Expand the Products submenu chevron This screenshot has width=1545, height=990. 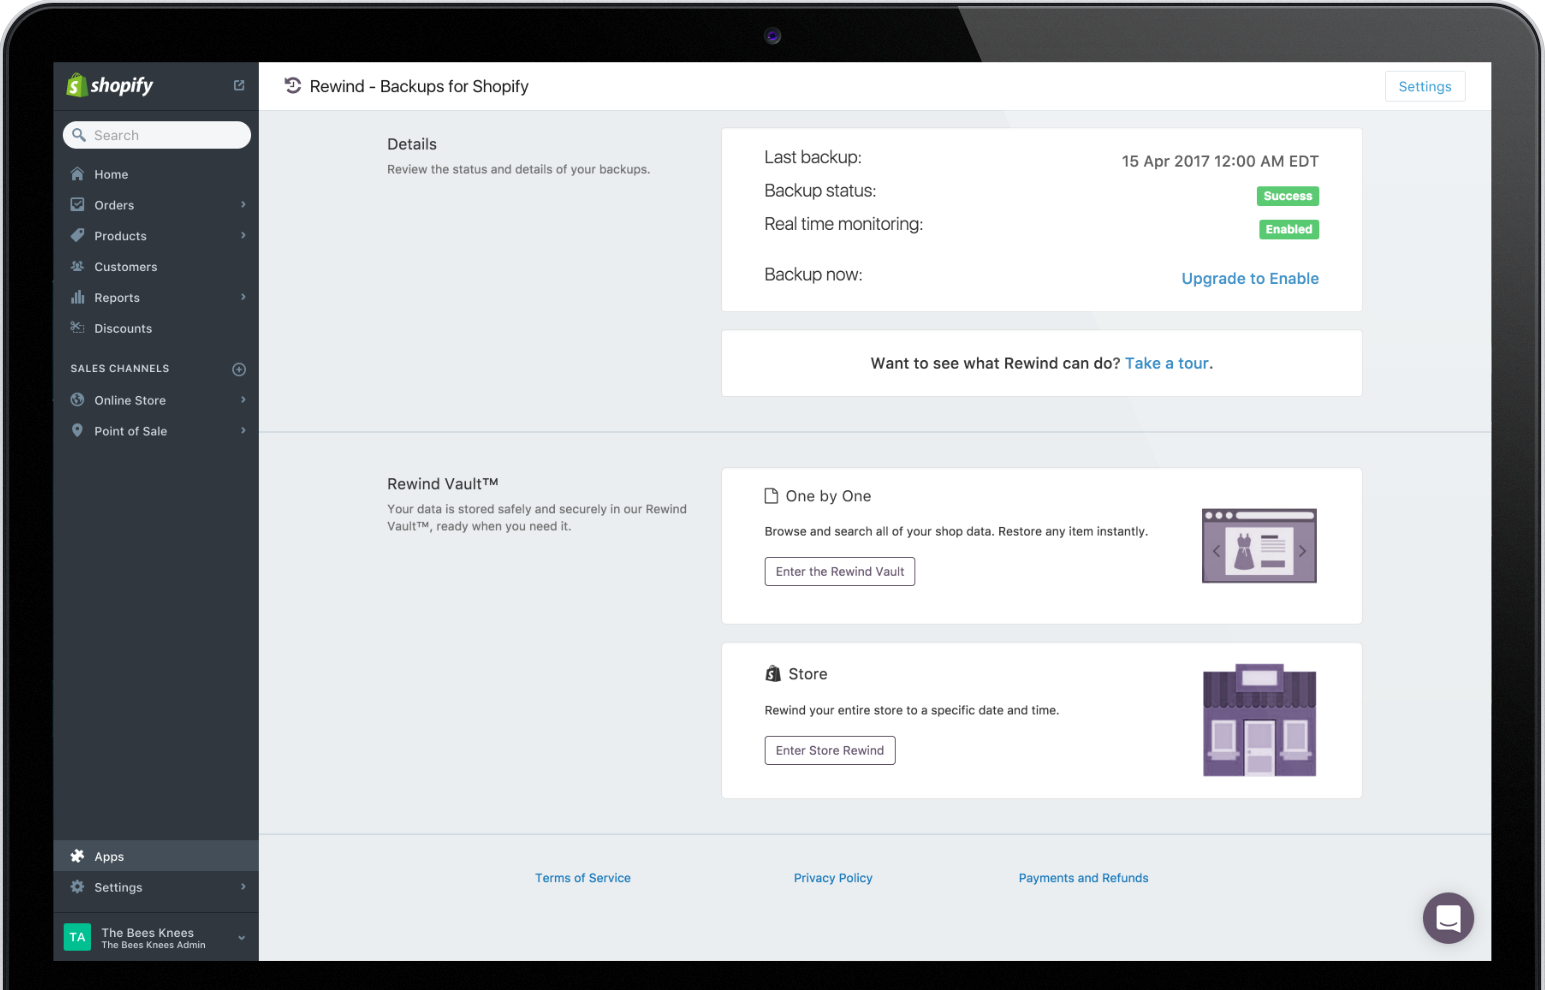(x=243, y=236)
